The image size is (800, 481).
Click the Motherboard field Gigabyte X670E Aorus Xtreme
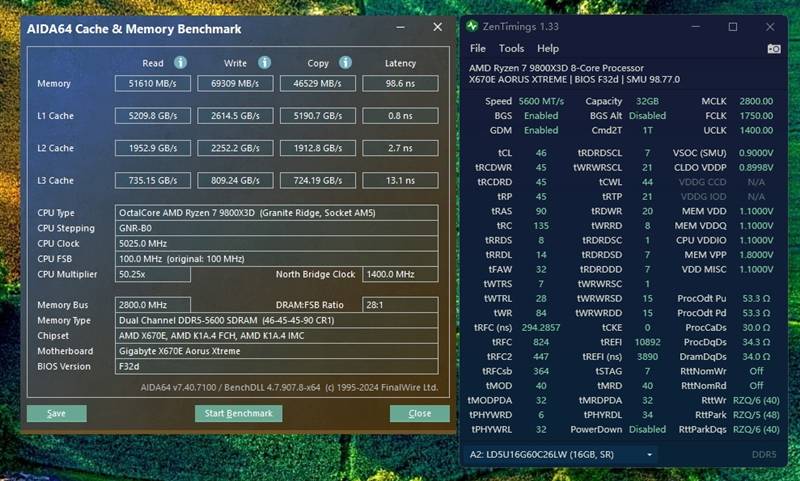(277, 351)
